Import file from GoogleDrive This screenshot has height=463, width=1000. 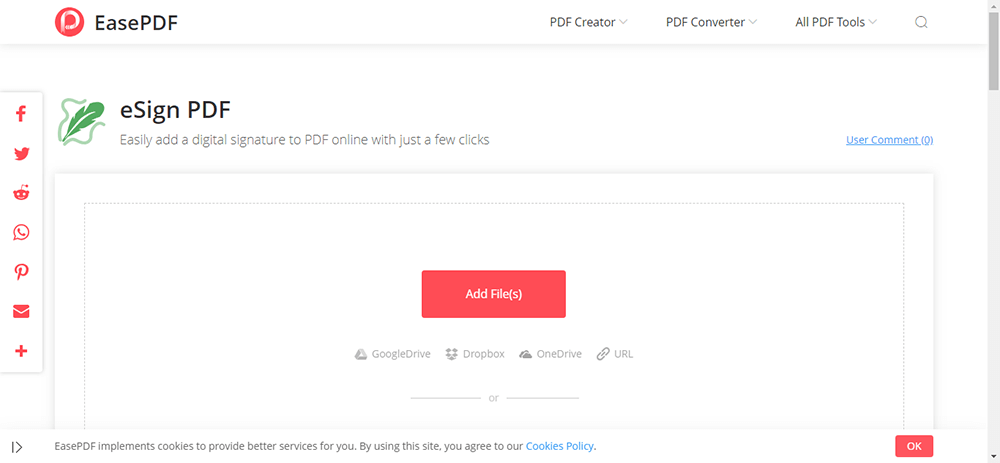click(x=393, y=354)
